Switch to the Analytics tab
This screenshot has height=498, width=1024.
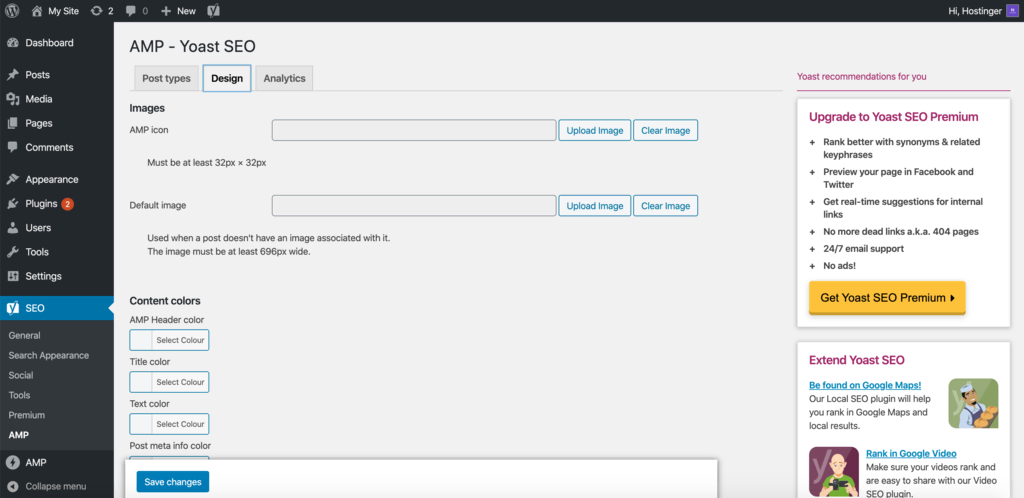tap(284, 78)
